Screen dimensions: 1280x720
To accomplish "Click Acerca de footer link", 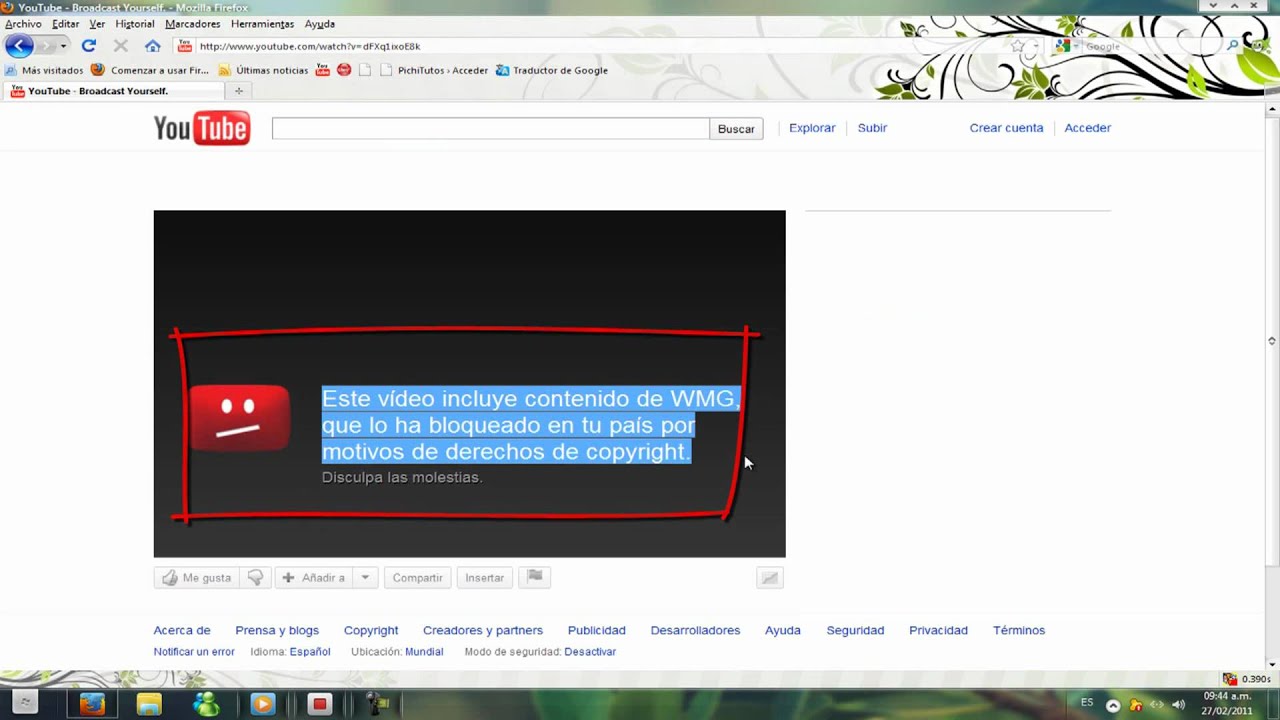I will [182, 631].
